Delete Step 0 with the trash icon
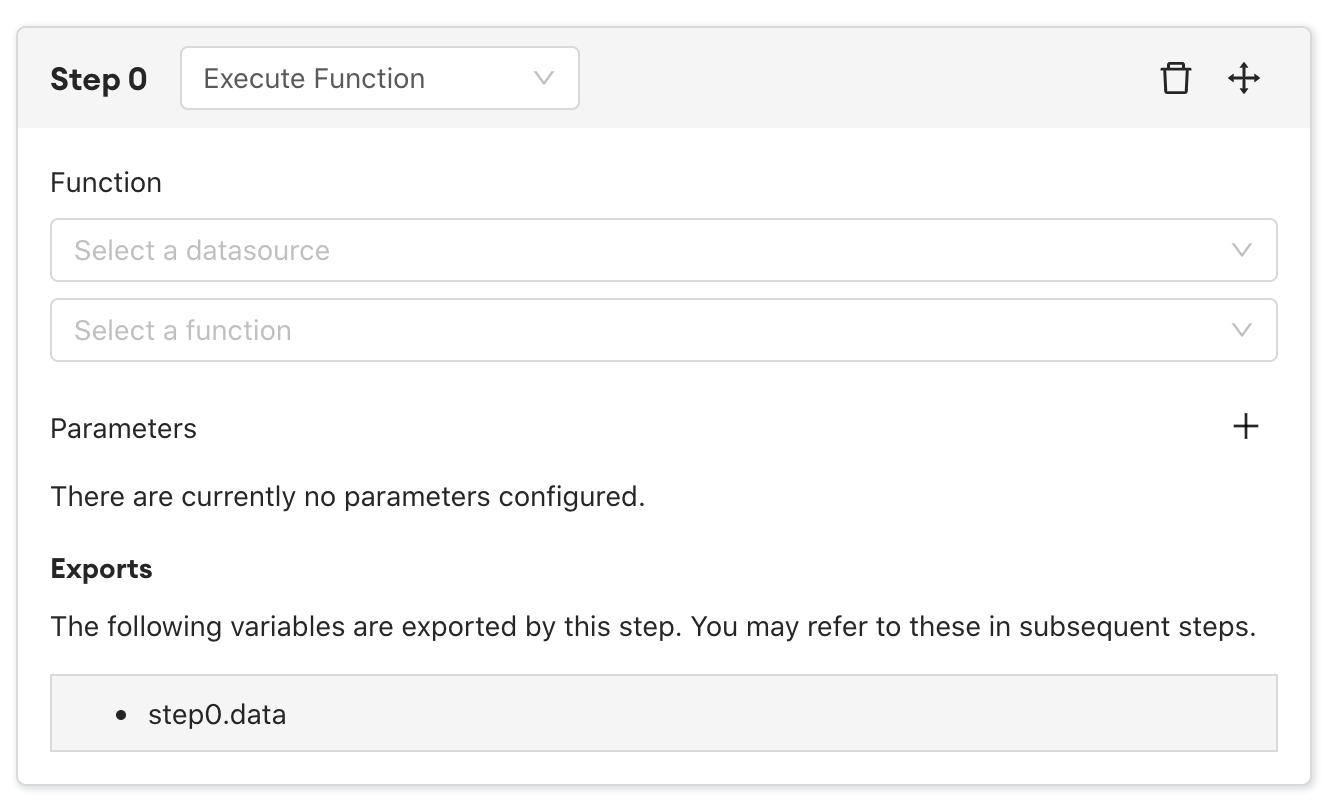Image resolution: width=1334 pixels, height=806 pixels. click(1175, 78)
